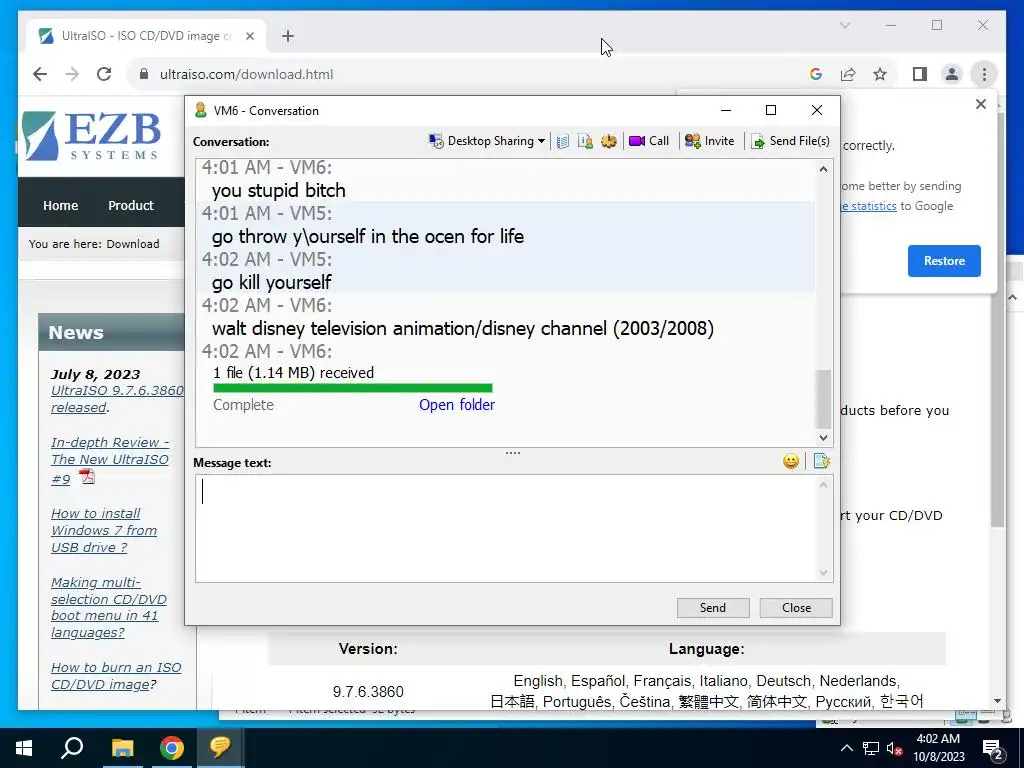This screenshot has height=768, width=1024.
Task: Send the message with the Send button
Action: [713, 608]
